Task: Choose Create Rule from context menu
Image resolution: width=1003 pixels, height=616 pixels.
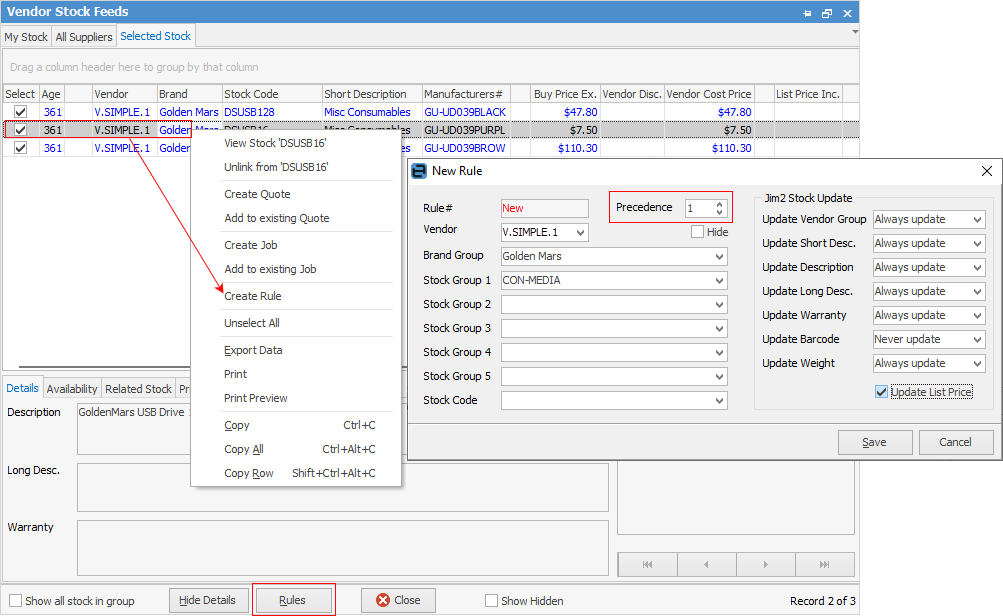Action: click(253, 296)
